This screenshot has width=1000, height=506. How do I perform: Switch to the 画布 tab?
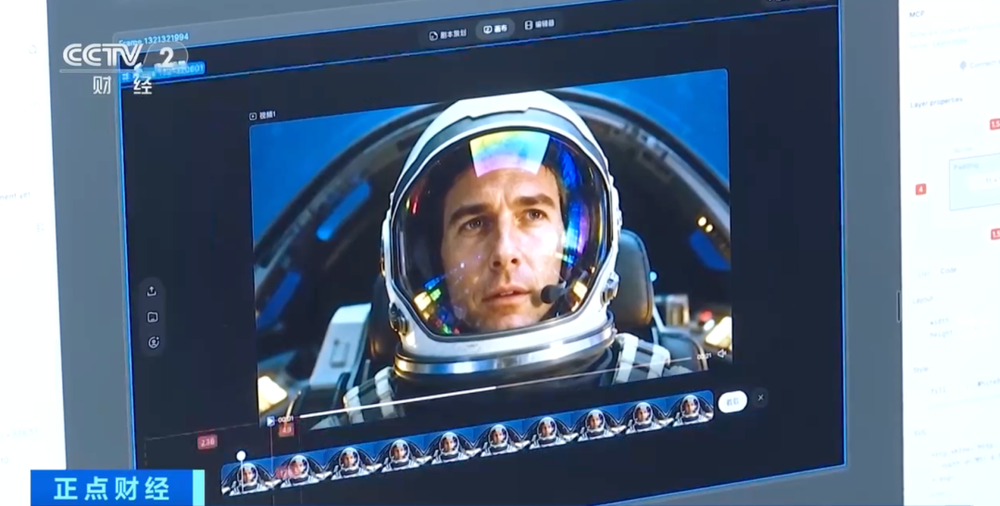[x=496, y=29]
